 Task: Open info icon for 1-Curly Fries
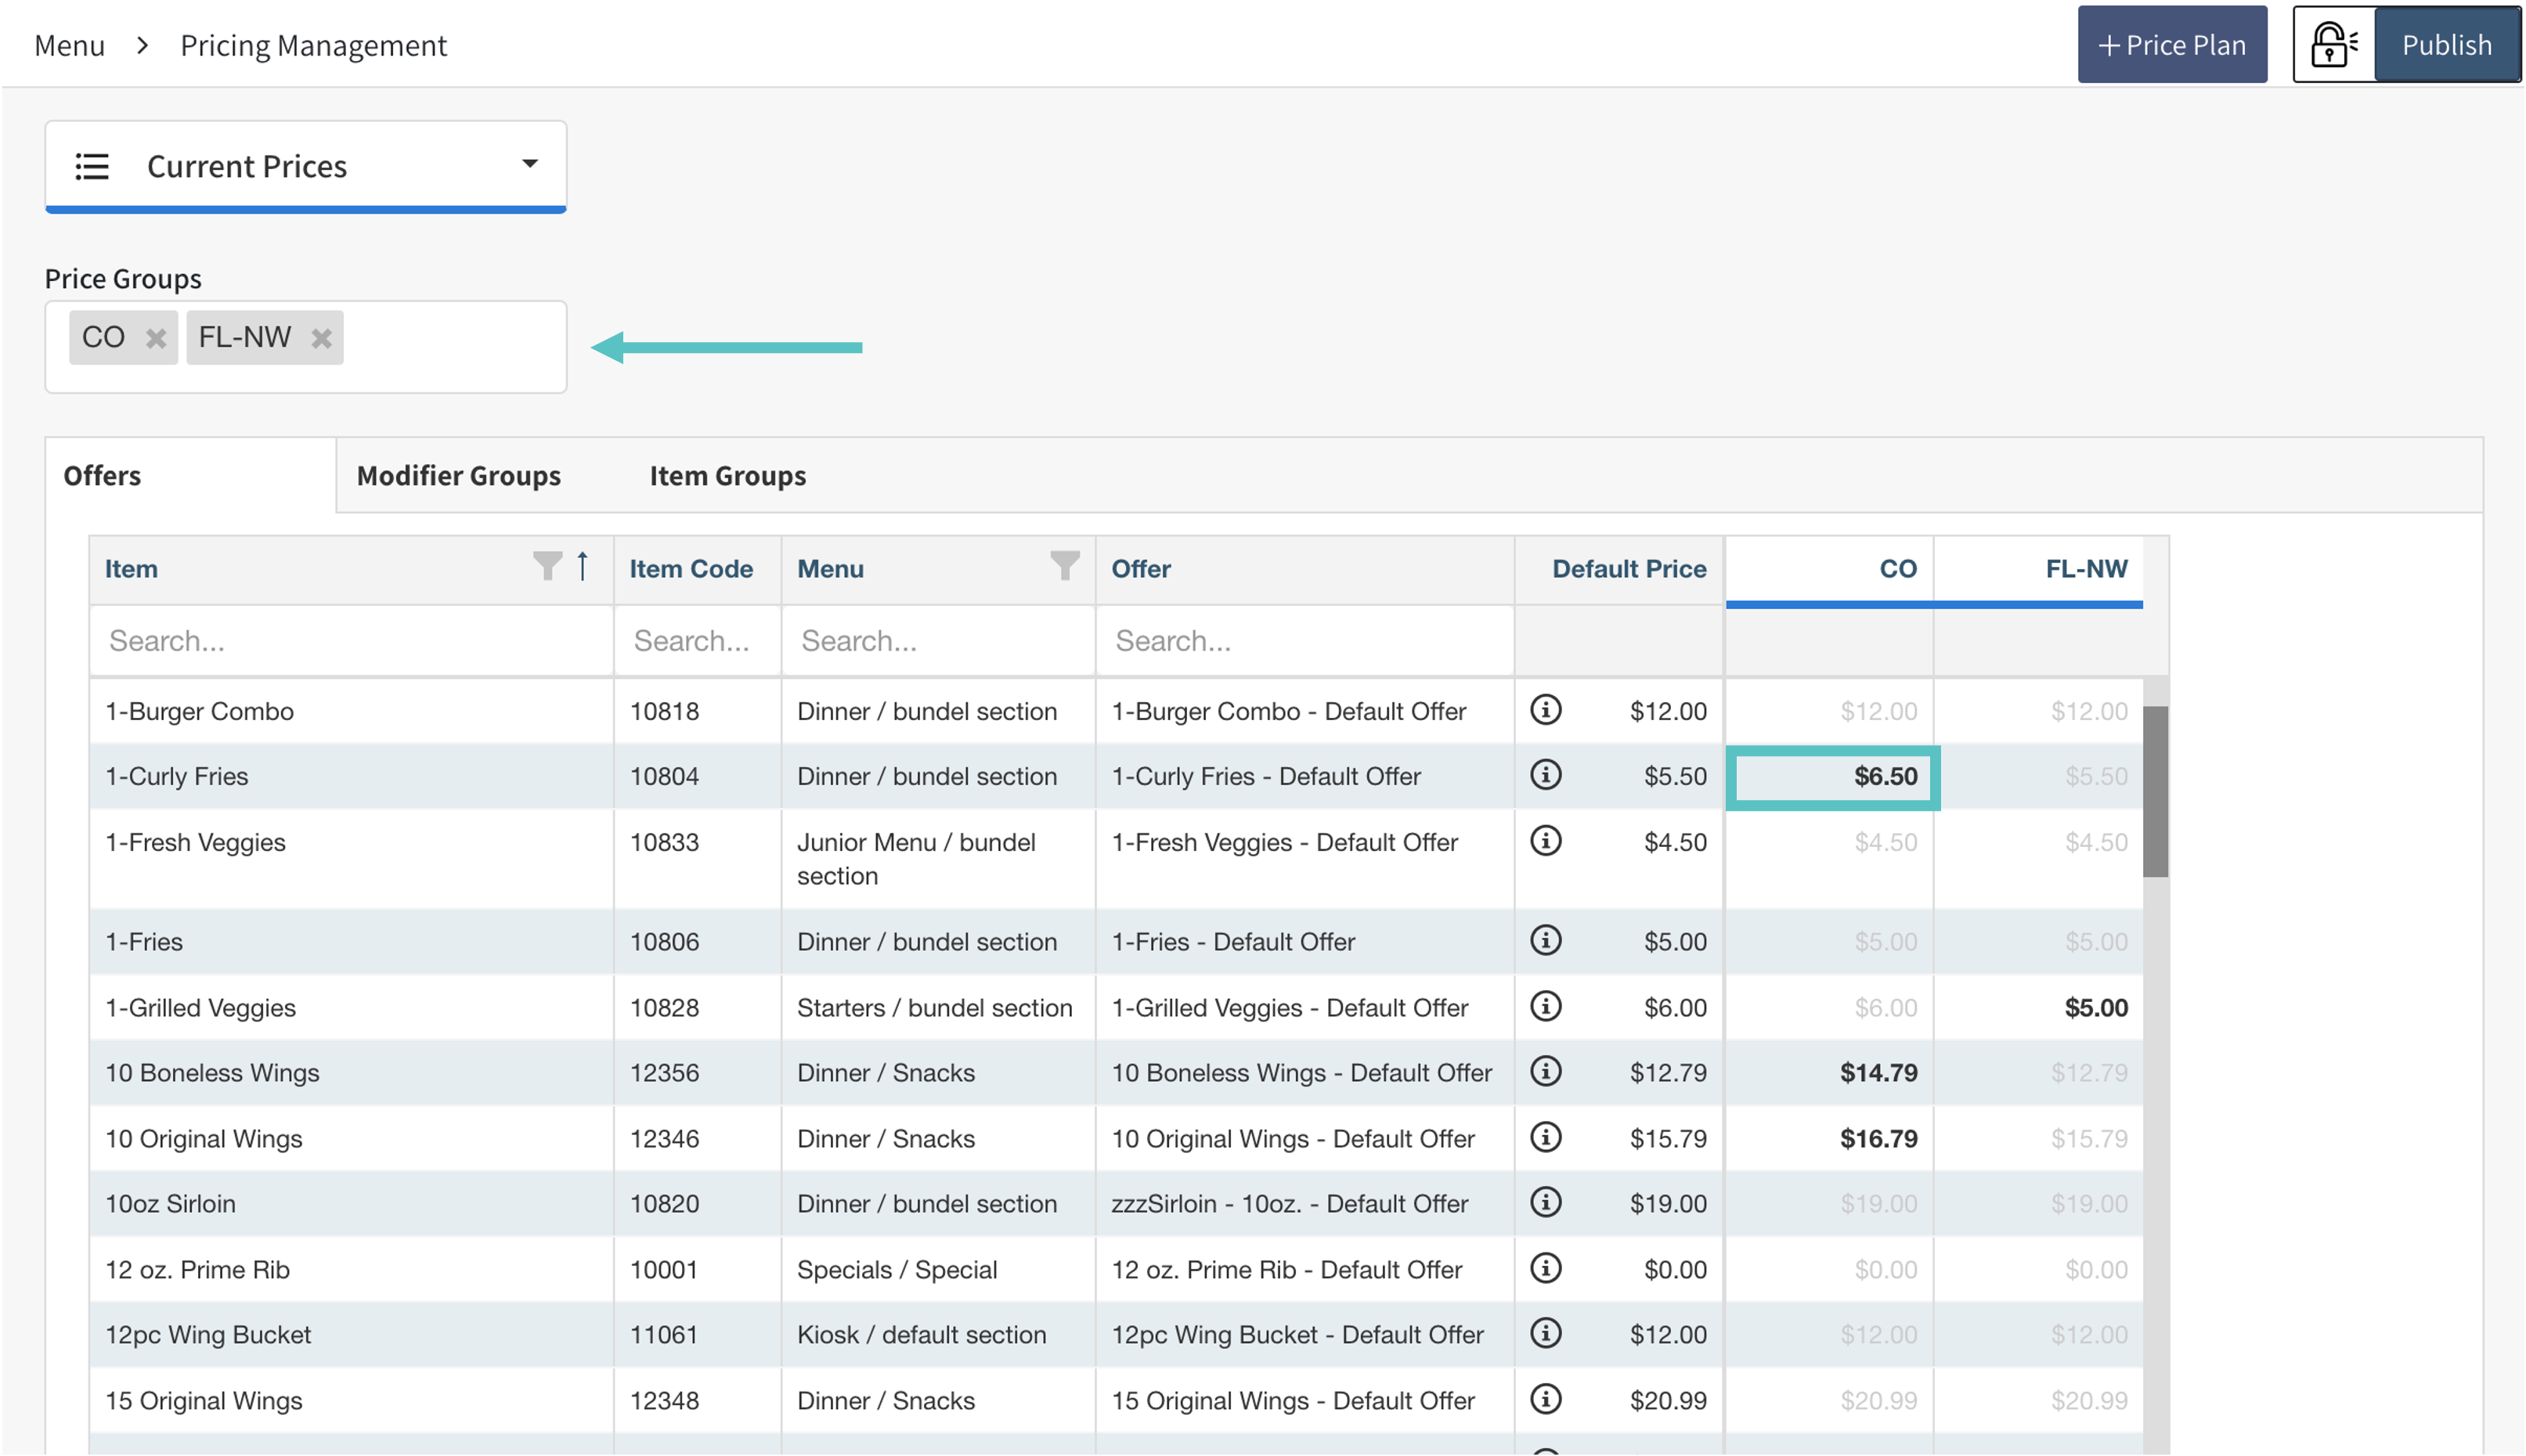click(1546, 775)
